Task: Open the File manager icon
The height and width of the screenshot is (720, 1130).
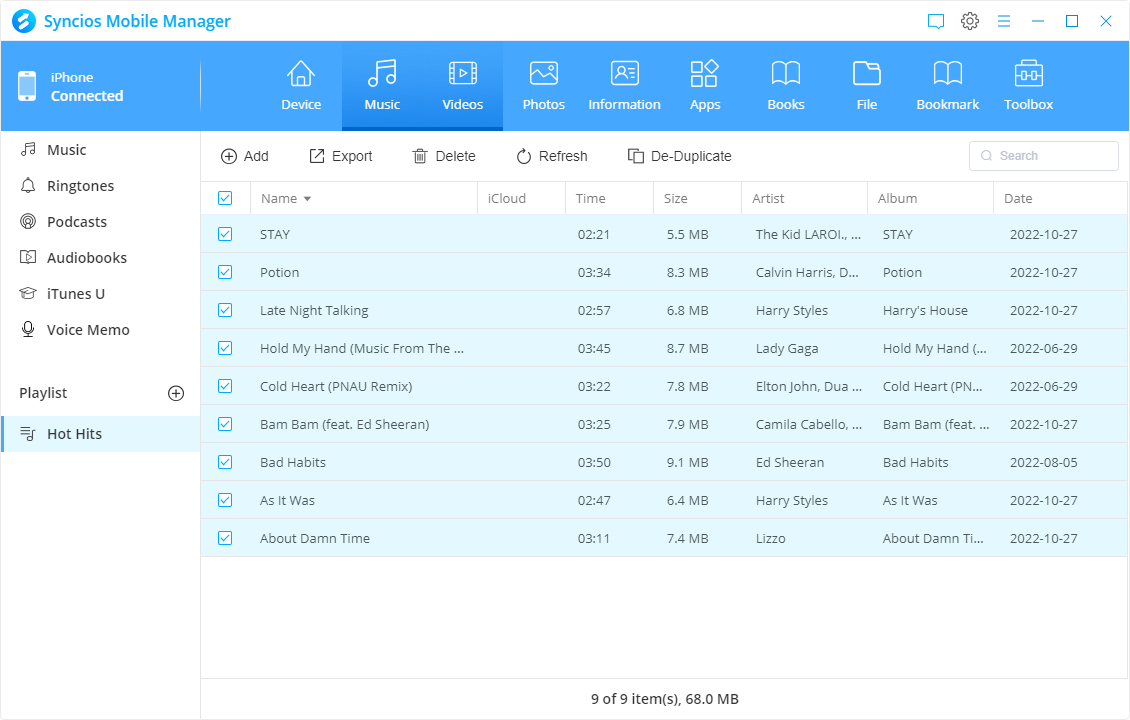Action: pyautogui.click(x=866, y=74)
